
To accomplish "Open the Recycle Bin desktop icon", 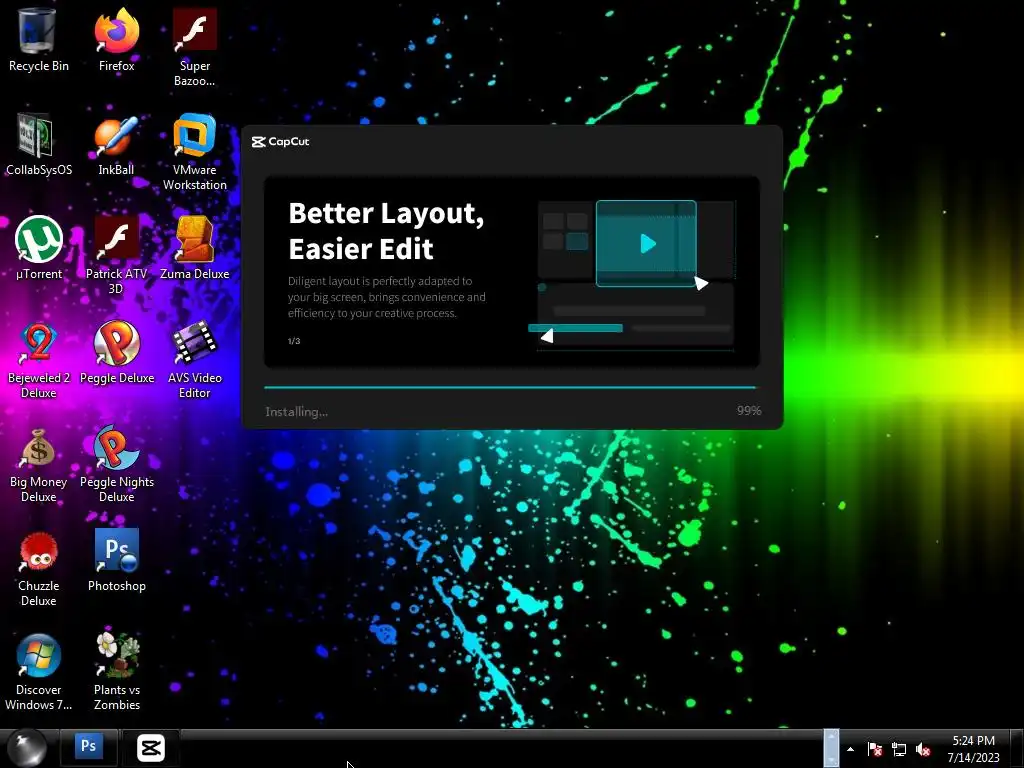I will pos(39,40).
